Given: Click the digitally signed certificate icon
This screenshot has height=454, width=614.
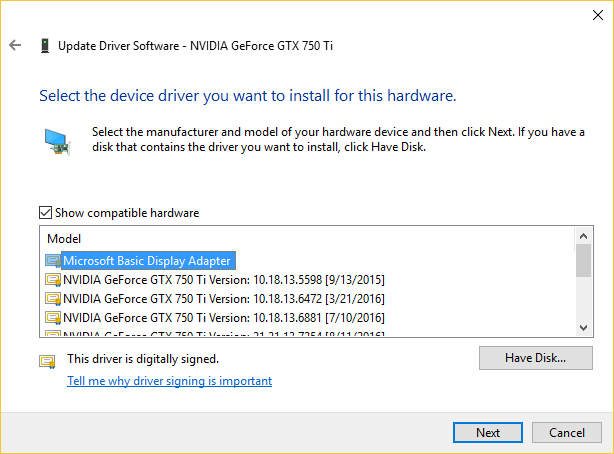Looking at the screenshot, I should click(47, 362).
